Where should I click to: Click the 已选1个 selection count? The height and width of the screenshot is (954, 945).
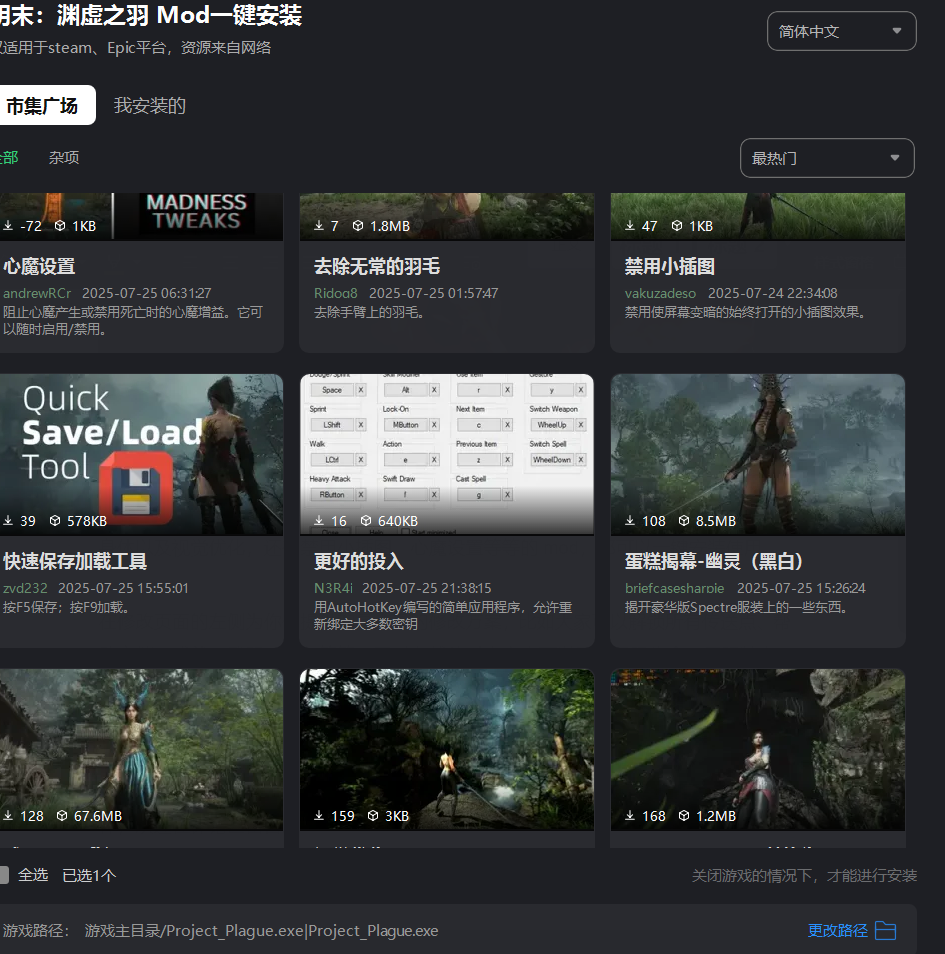pos(89,875)
